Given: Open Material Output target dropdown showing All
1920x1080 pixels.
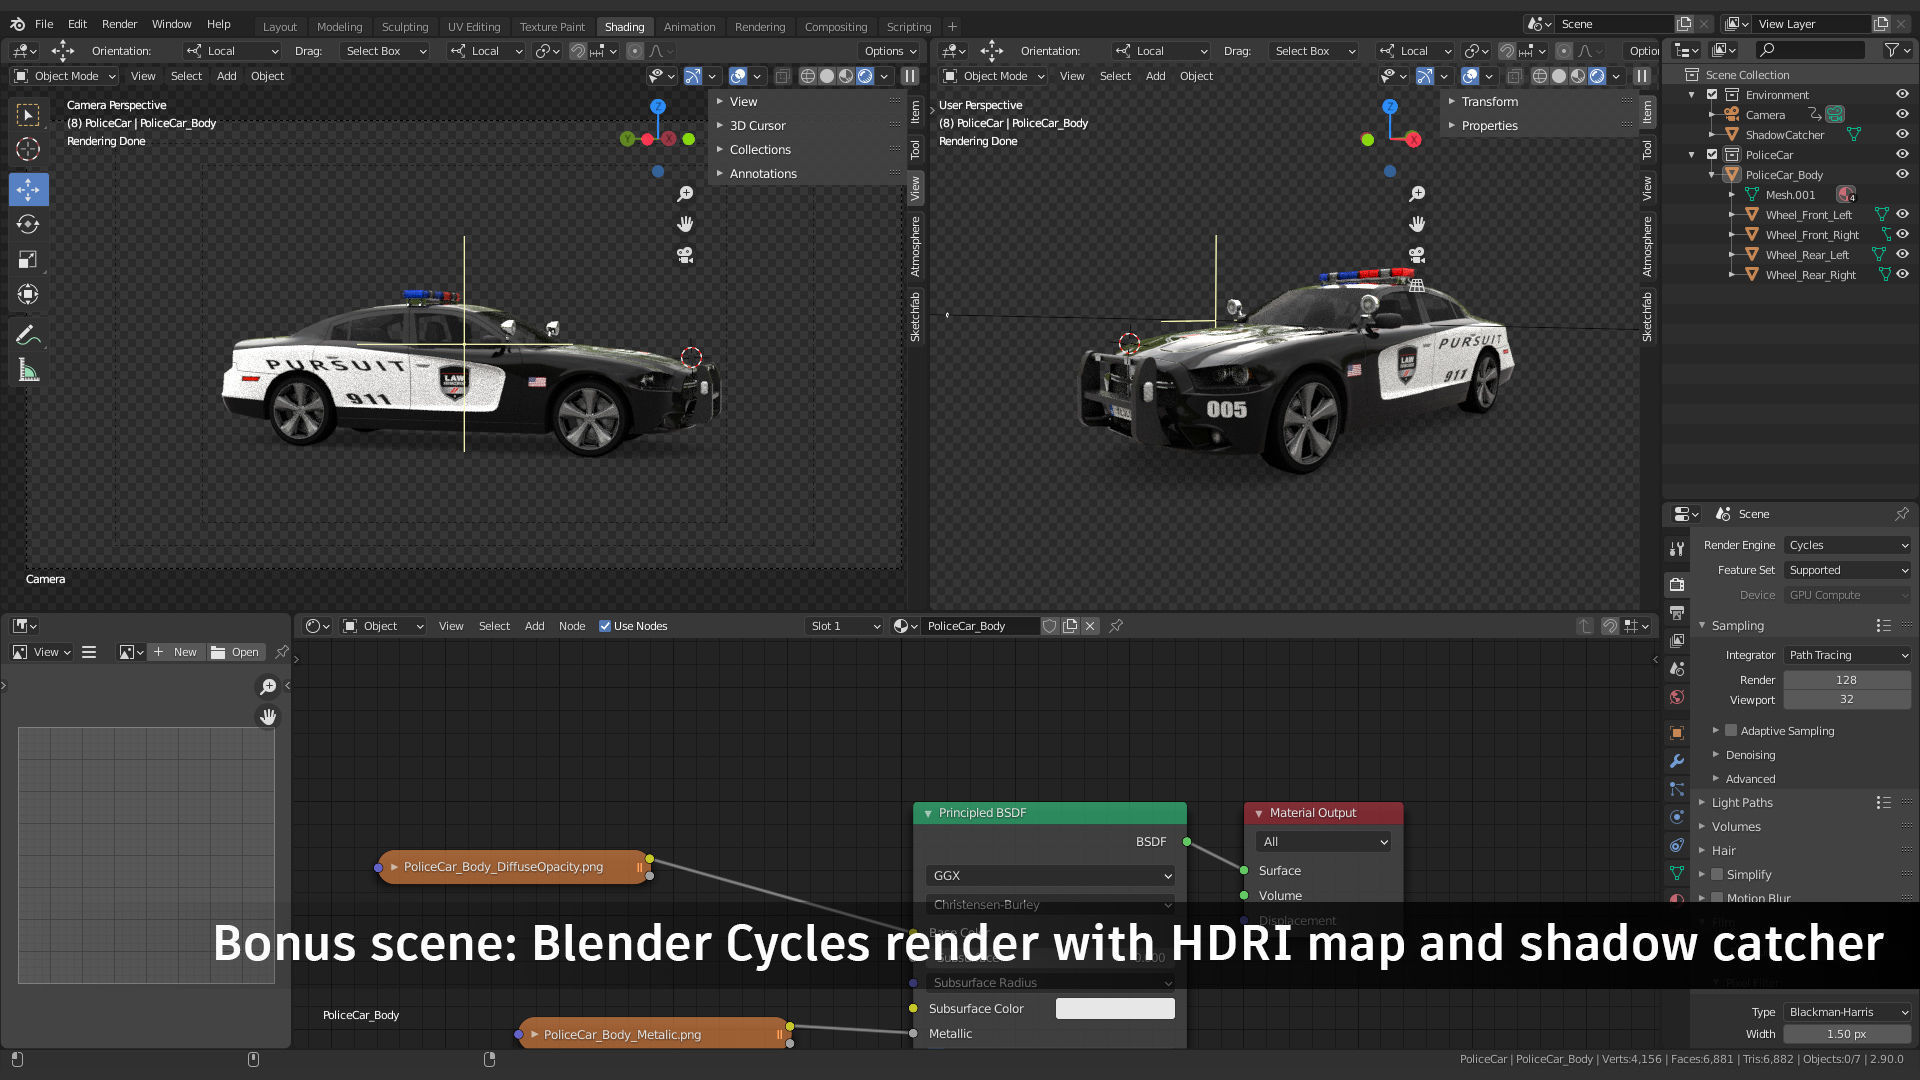Looking at the screenshot, I should point(1323,842).
